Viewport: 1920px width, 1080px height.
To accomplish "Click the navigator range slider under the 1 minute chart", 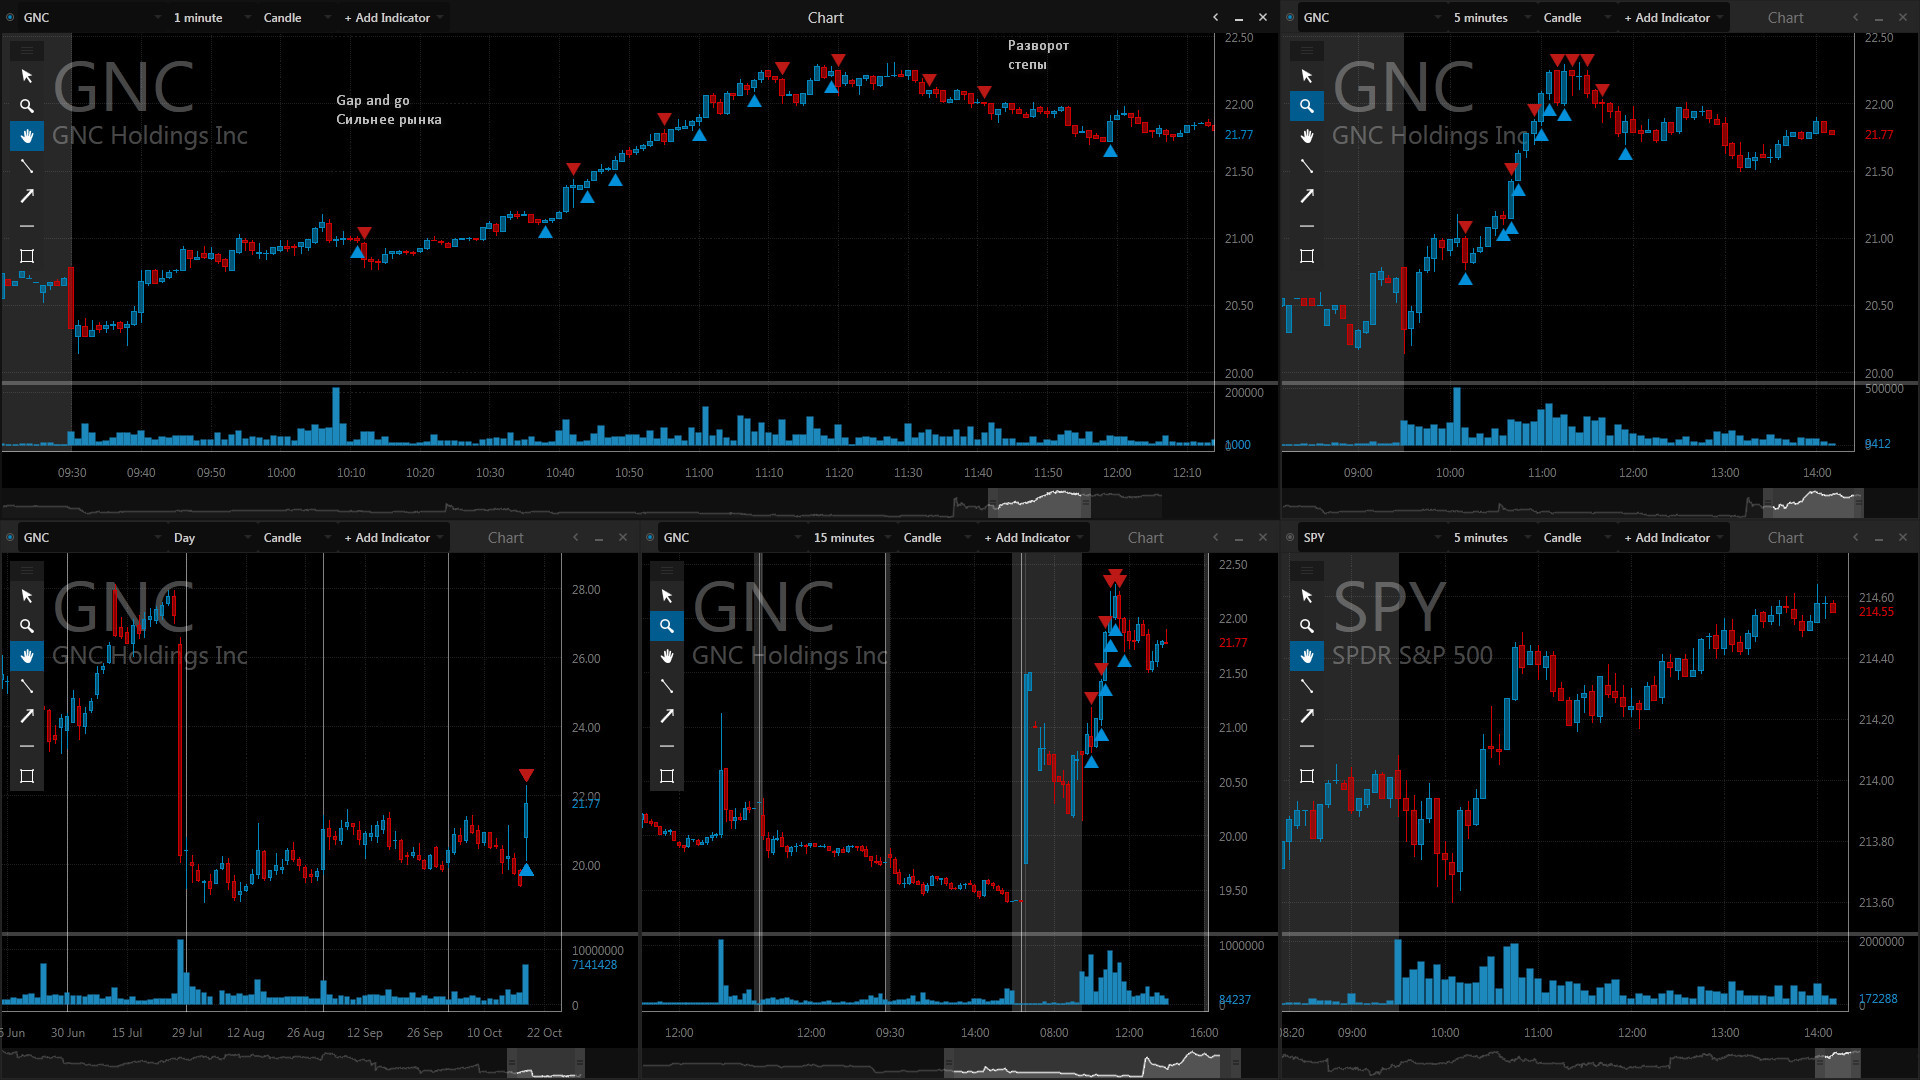I will tap(1039, 502).
